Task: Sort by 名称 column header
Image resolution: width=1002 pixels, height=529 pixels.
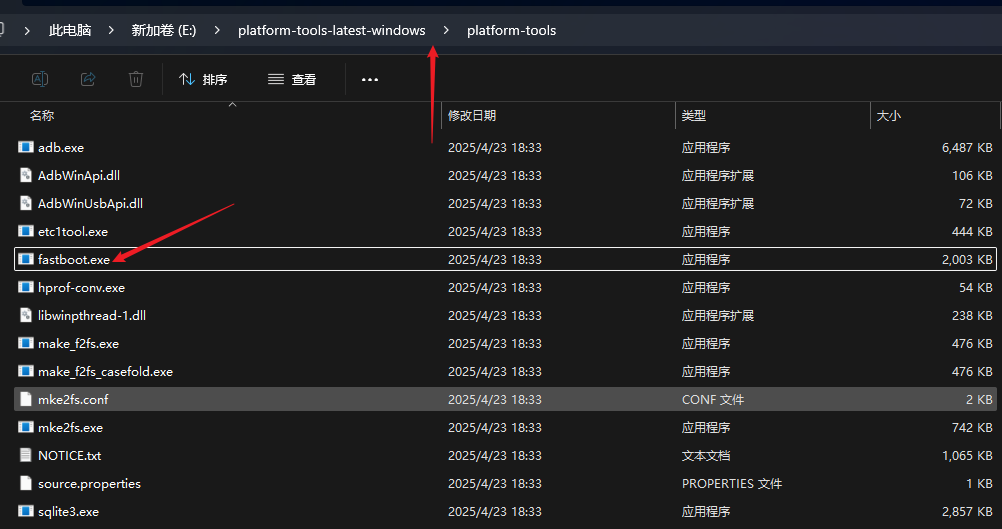Action: pyautogui.click(x=42, y=116)
